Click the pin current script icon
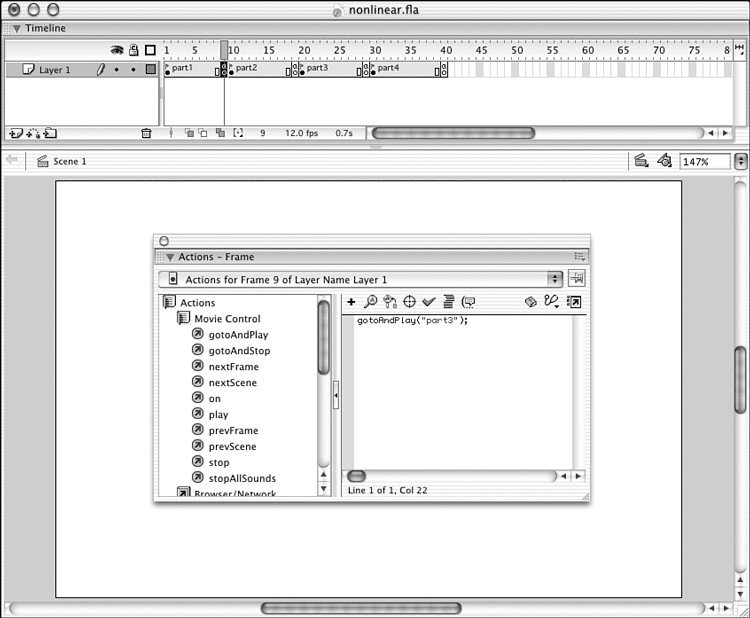The height and width of the screenshot is (618, 750). click(x=577, y=278)
